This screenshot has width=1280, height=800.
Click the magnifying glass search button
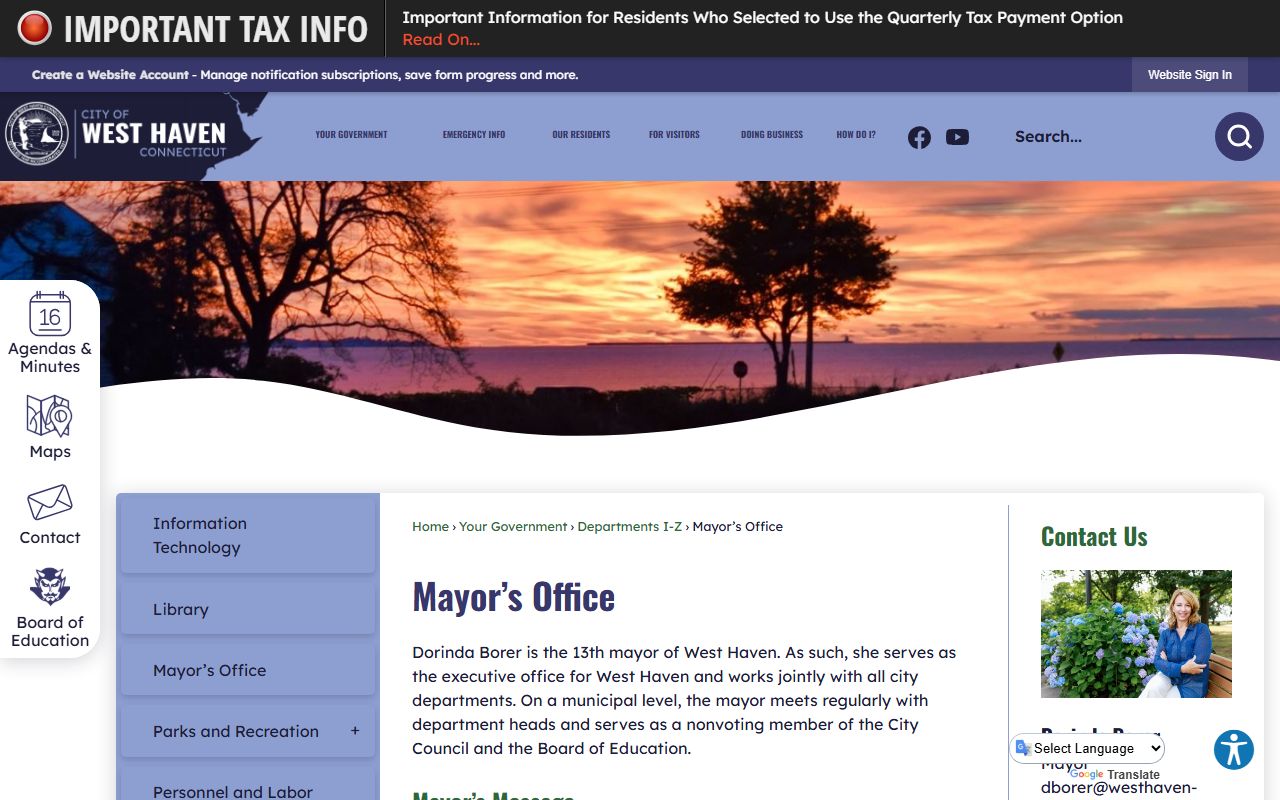pos(1239,137)
